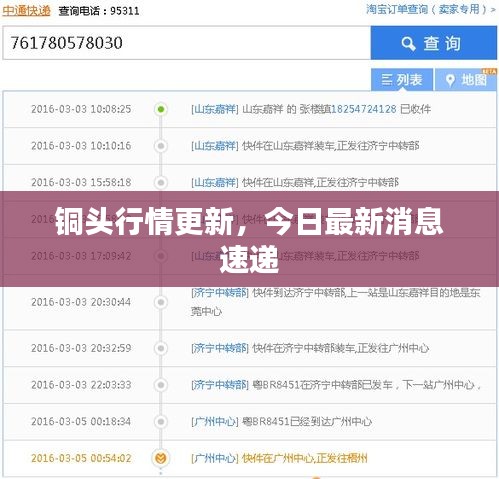Click the magnifier icon in 查询 button
The image size is (499, 479).
[408, 44]
